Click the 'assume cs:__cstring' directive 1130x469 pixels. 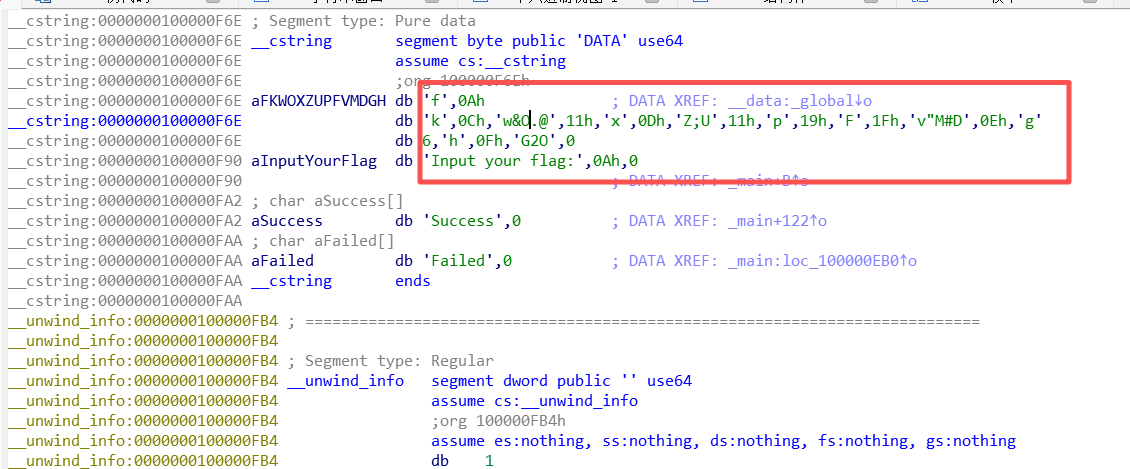point(481,61)
